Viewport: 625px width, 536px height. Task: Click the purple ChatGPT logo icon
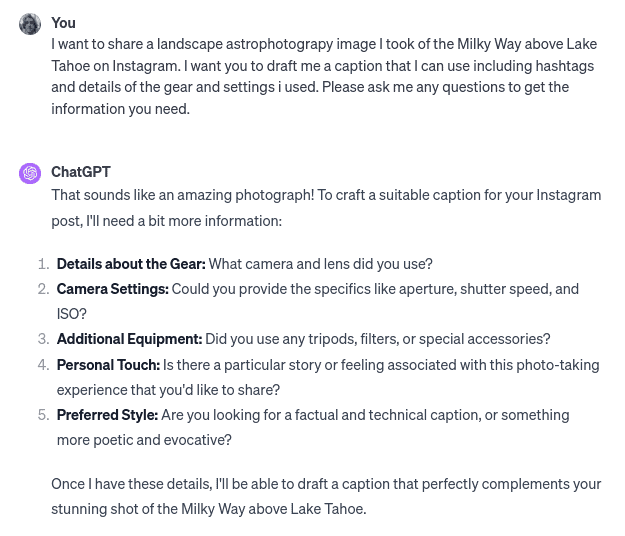click(x=30, y=173)
